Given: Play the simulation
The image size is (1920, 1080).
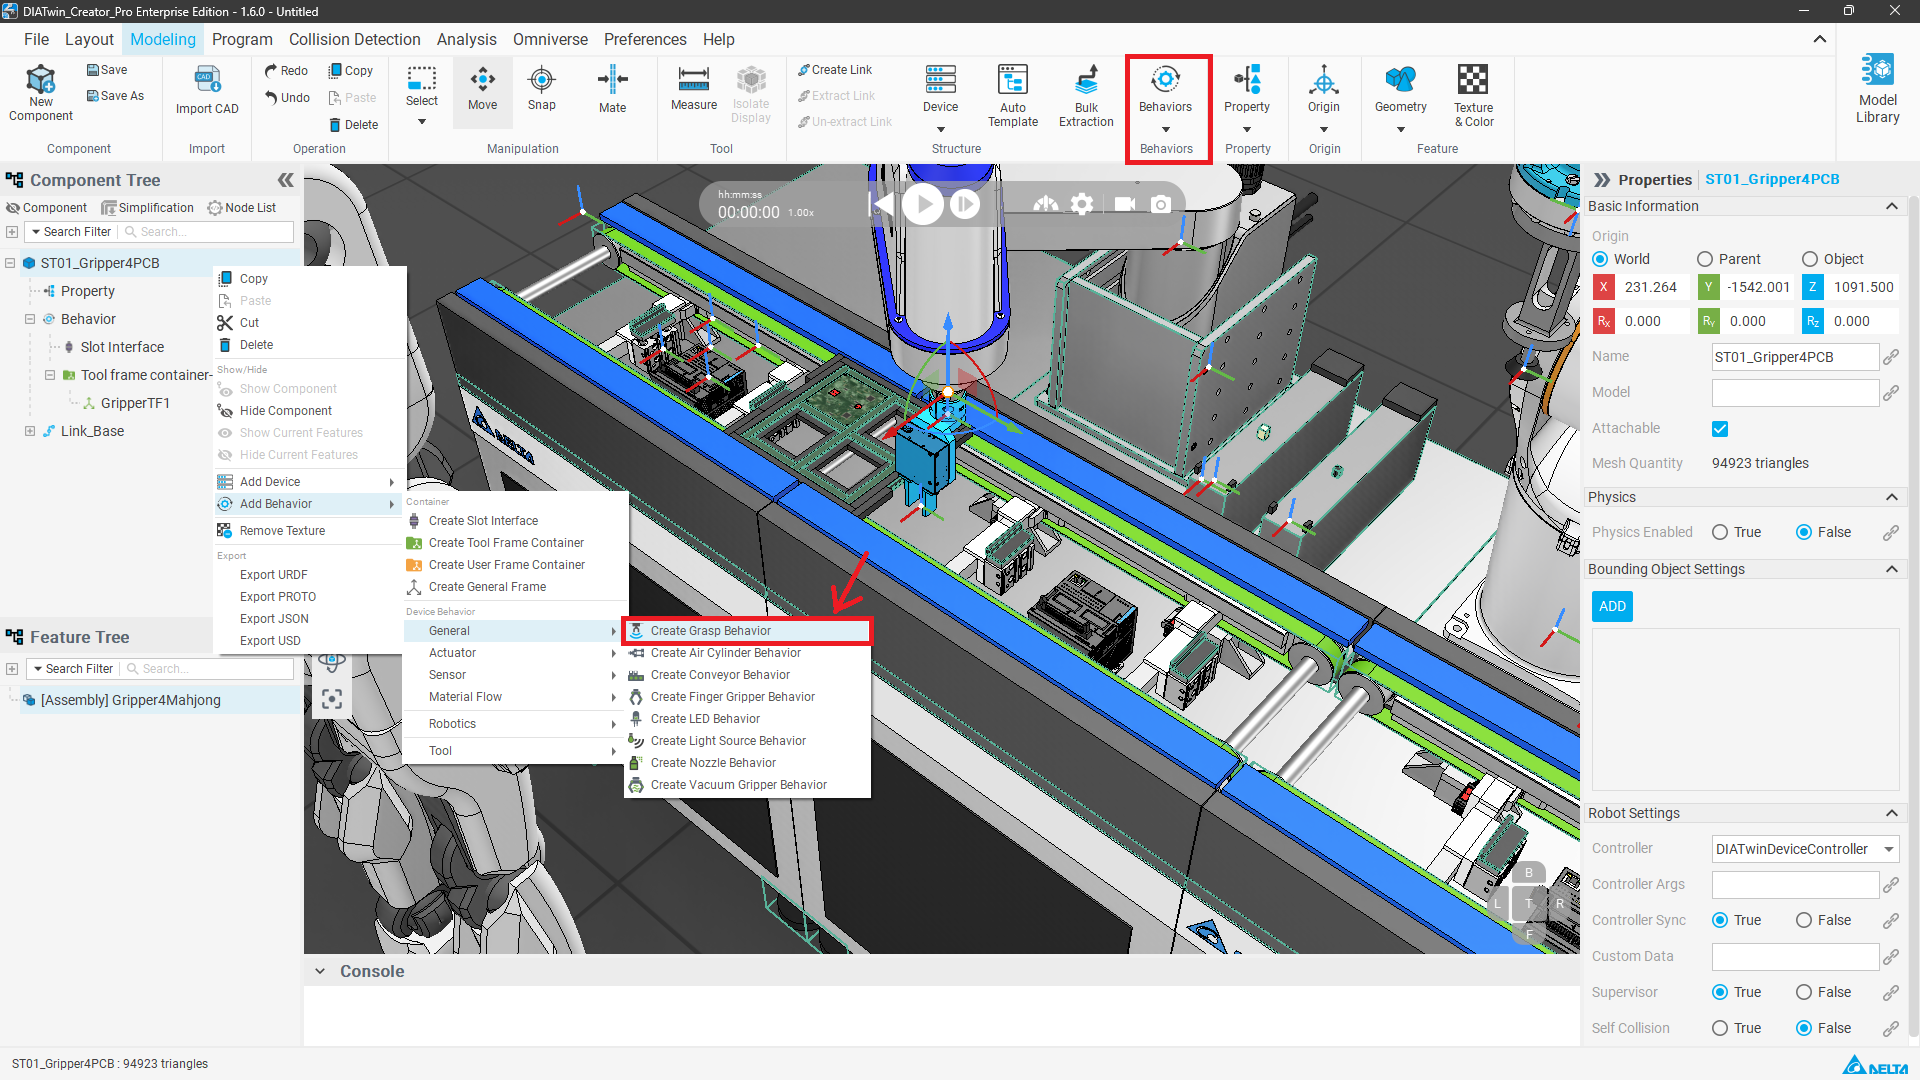Looking at the screenshot, I should [x=923, y=205].
